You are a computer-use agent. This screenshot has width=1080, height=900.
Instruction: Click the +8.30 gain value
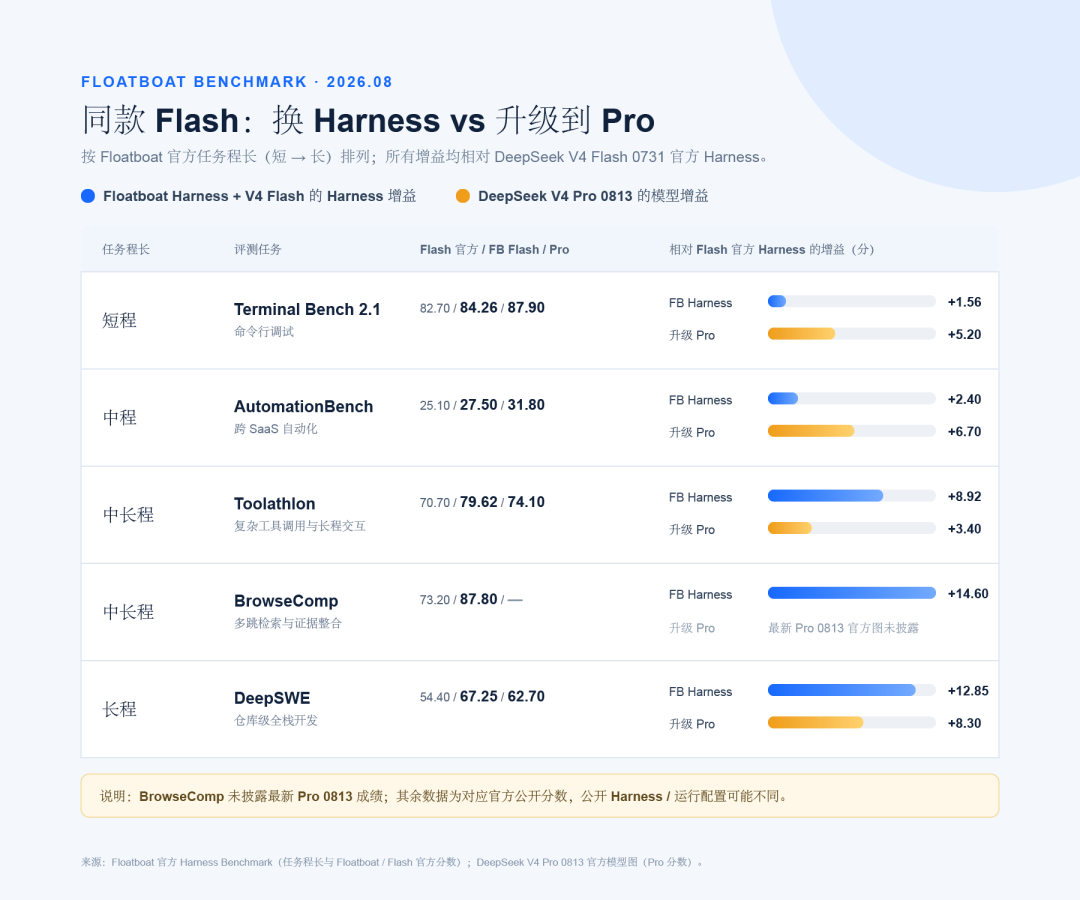964,722
